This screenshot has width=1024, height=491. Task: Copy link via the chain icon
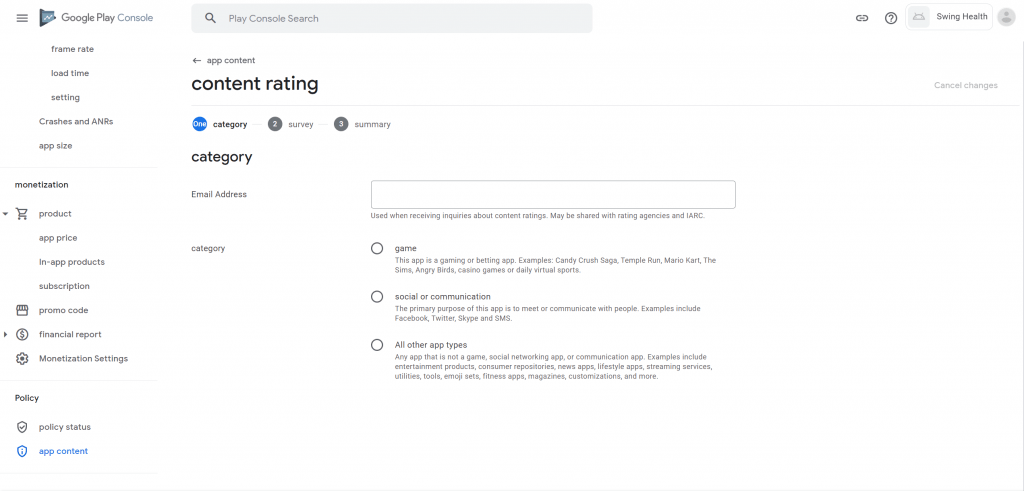[x=862, y=18]
